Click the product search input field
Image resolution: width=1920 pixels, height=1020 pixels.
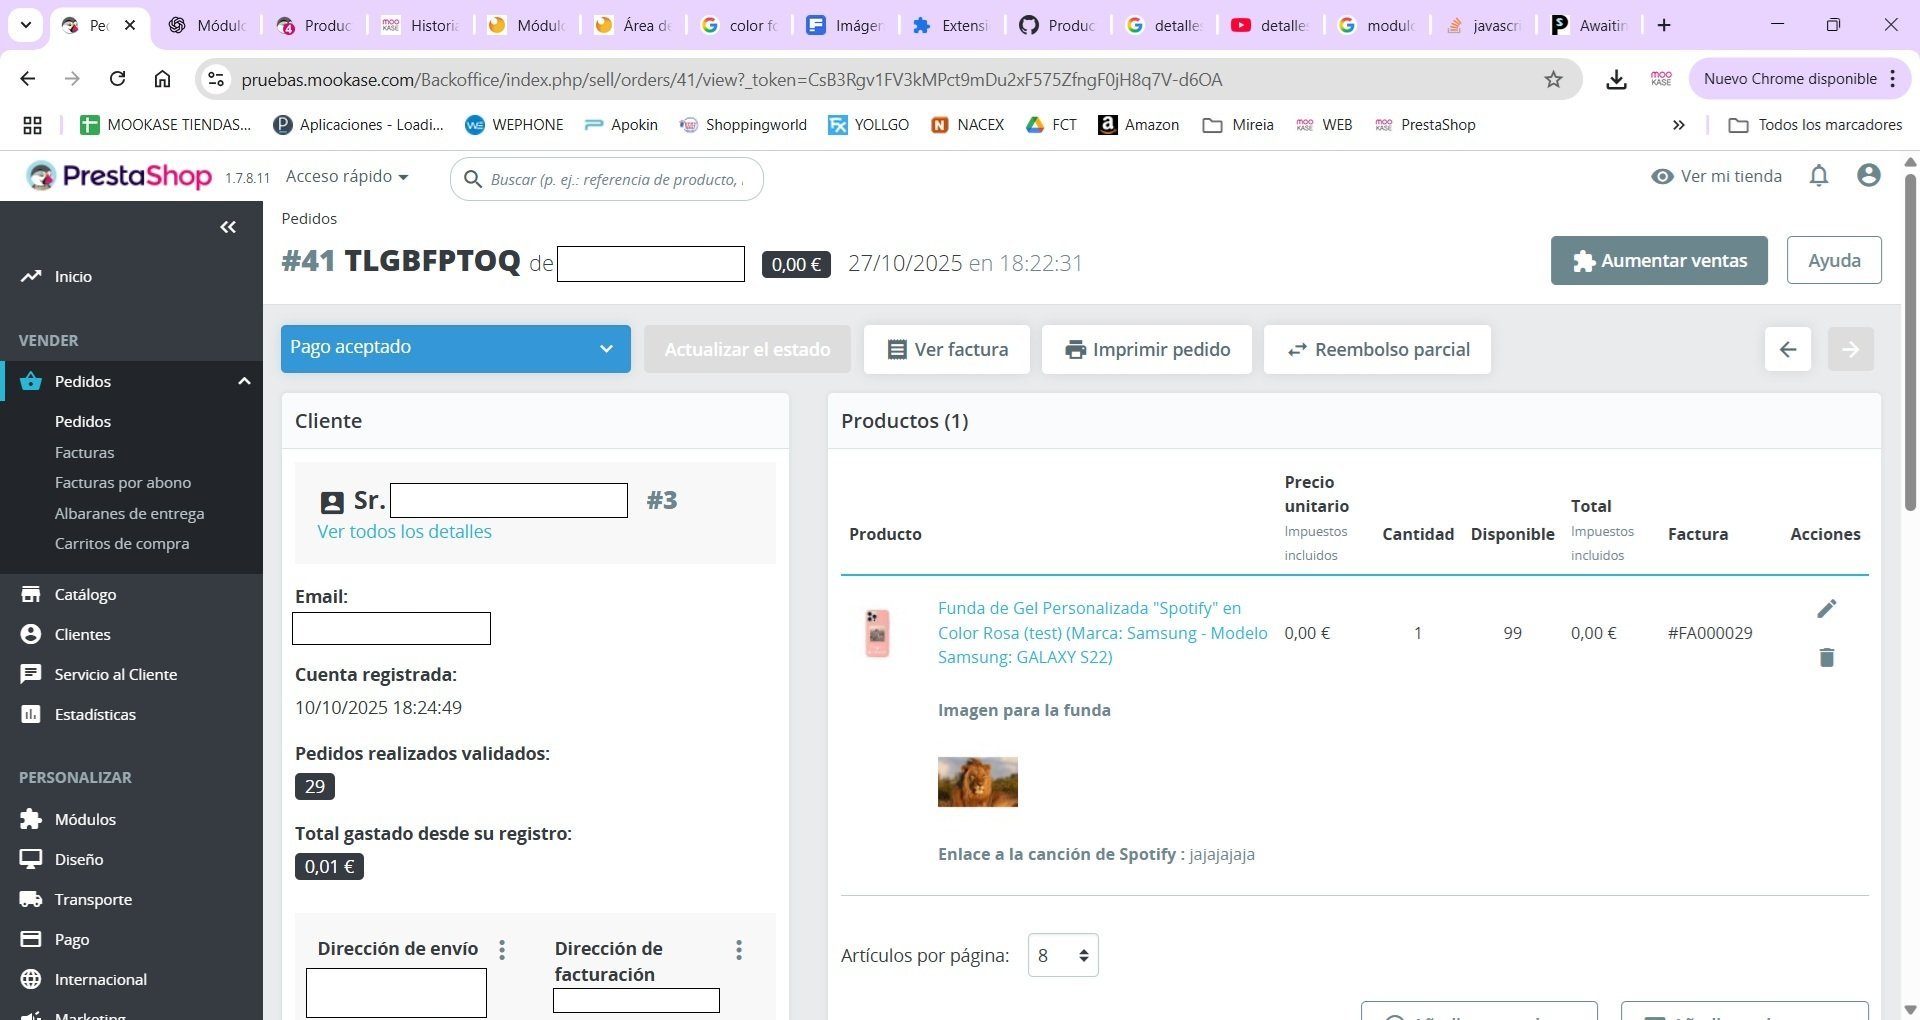(x=606, y=179)
